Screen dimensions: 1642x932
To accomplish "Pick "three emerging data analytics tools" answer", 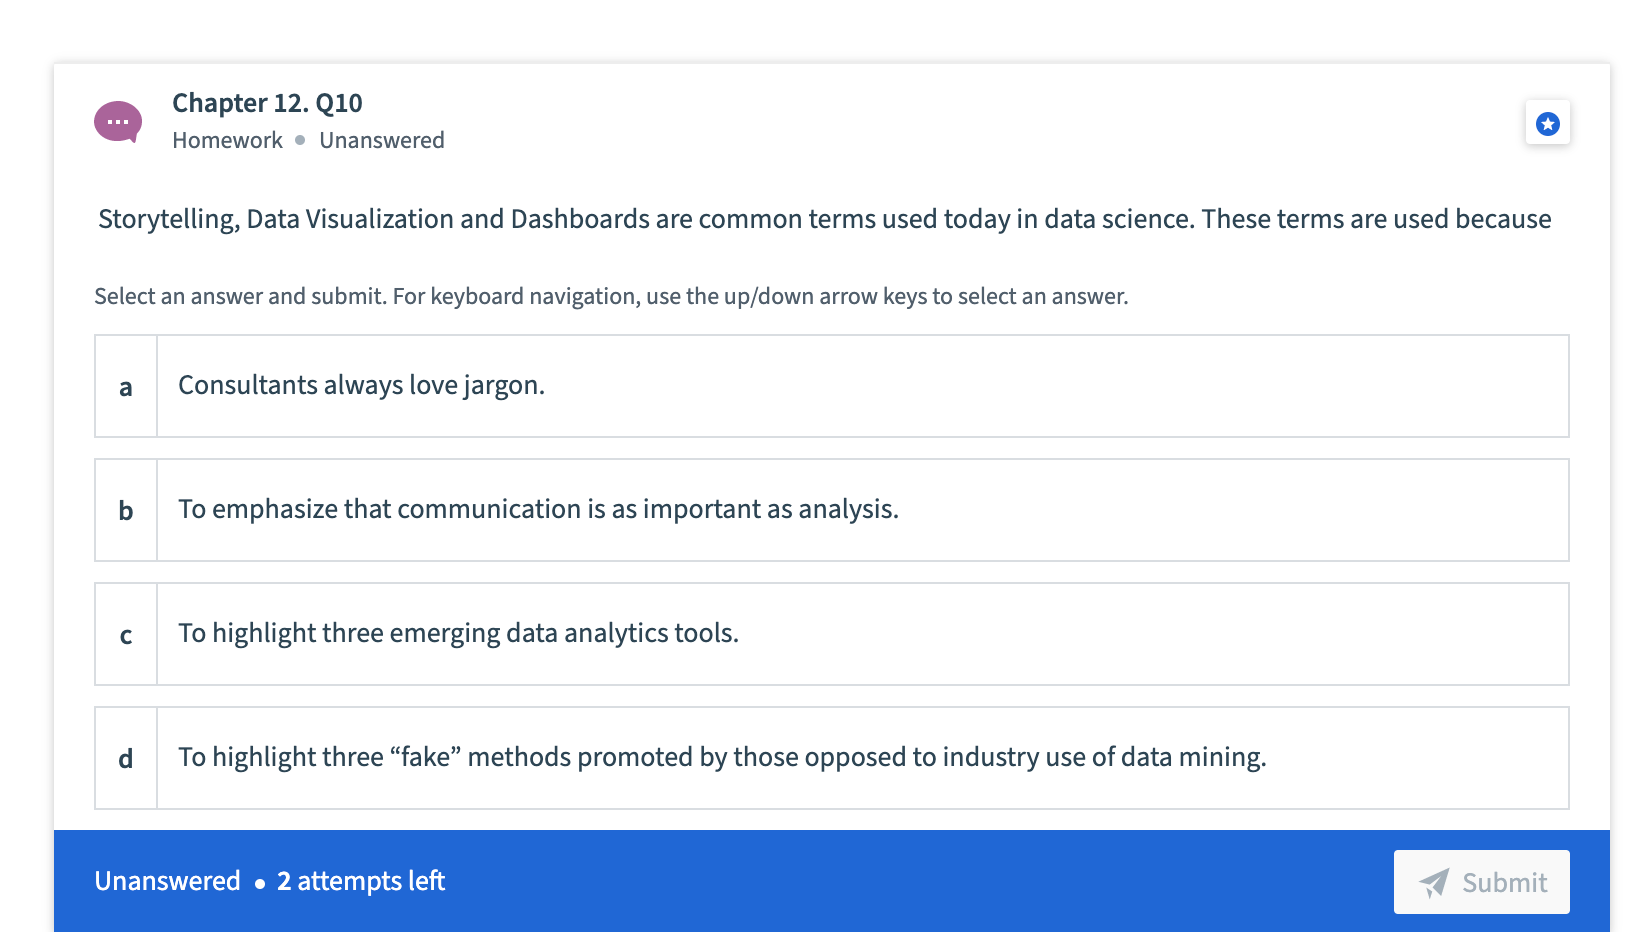I will (x=458, y=634).
